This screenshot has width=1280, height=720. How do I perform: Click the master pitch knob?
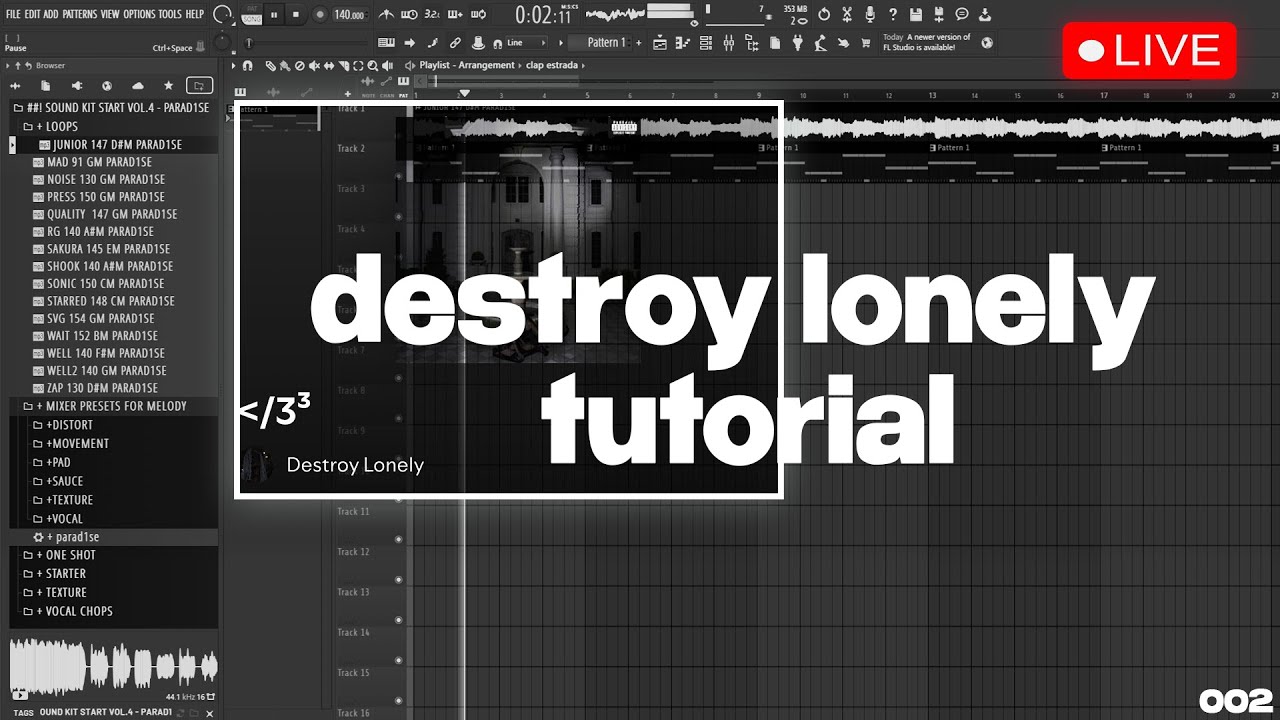pyautogui.click(x=221, y=43)
